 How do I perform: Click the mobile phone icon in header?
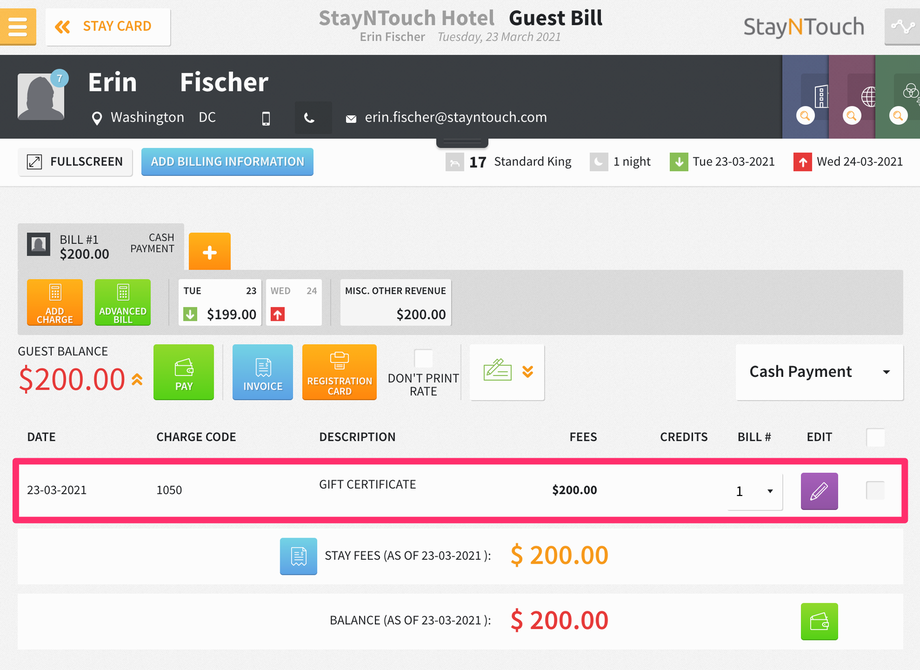click(x=266, y=118)
